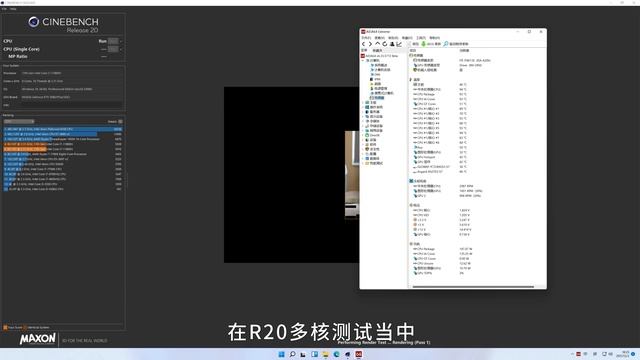
Task: Select DMI item under Computer
Action: [376, 74]
